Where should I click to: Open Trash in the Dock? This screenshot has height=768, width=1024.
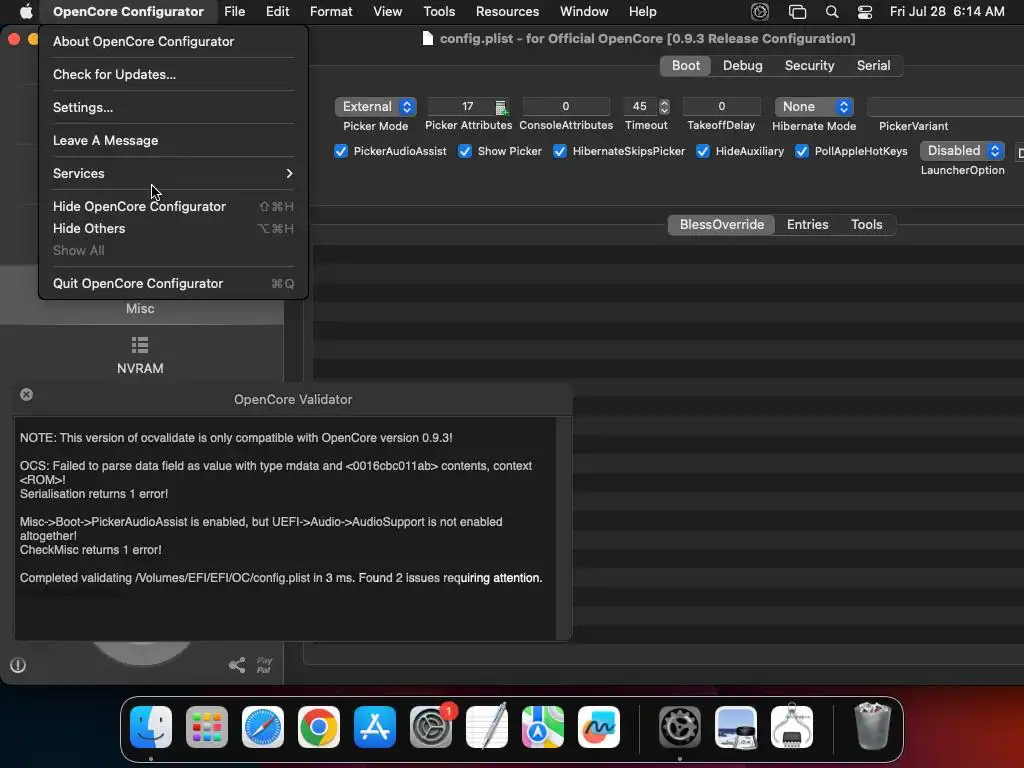[x=872, y=726]
